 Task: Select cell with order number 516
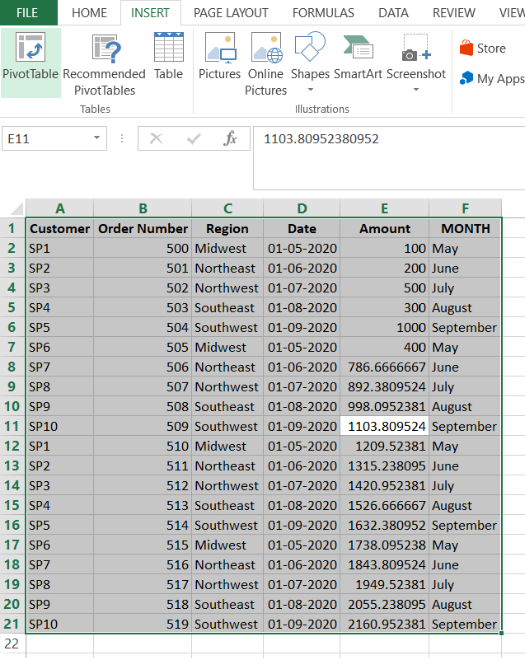[143, 564]
